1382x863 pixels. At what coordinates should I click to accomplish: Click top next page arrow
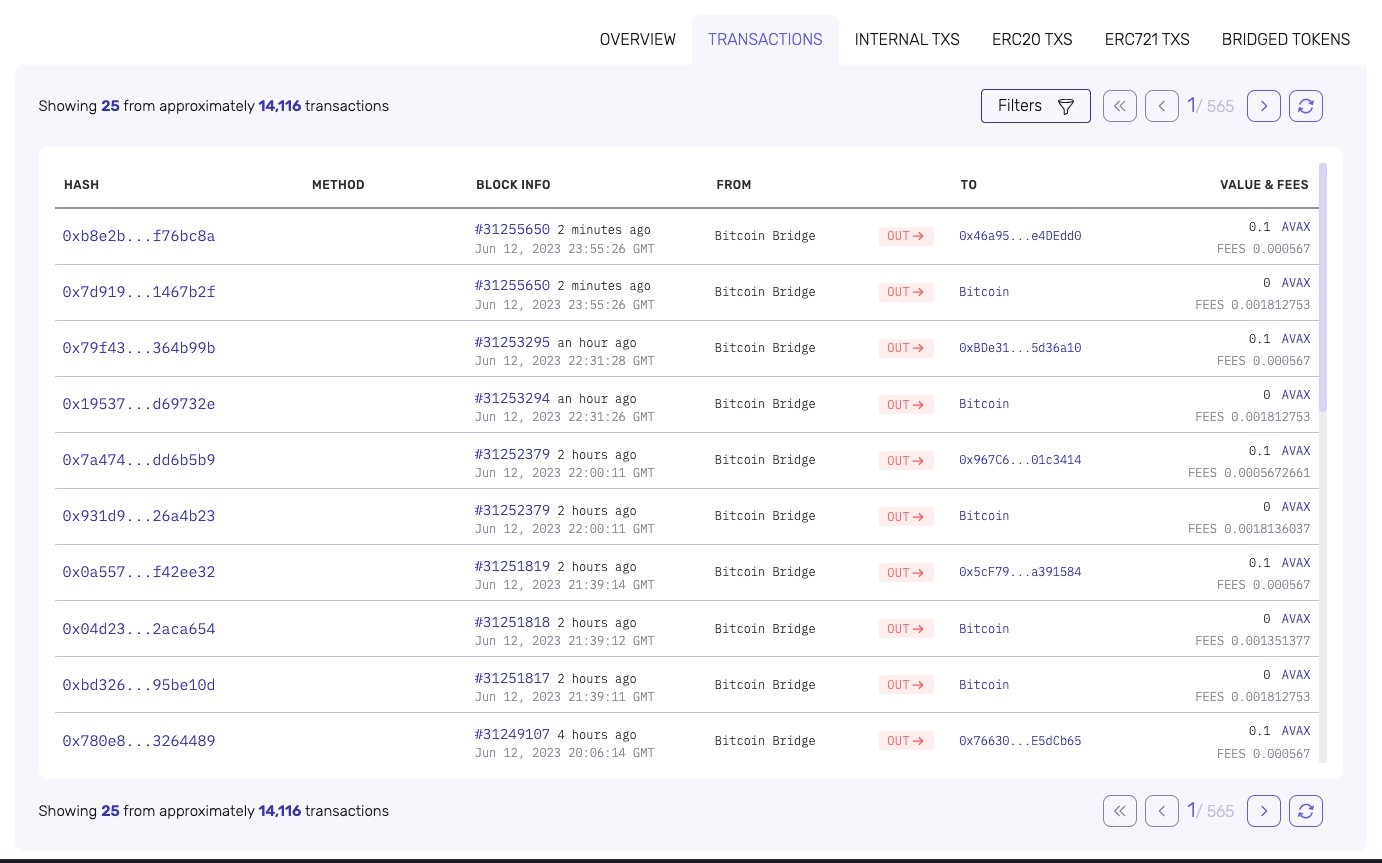1264,106
